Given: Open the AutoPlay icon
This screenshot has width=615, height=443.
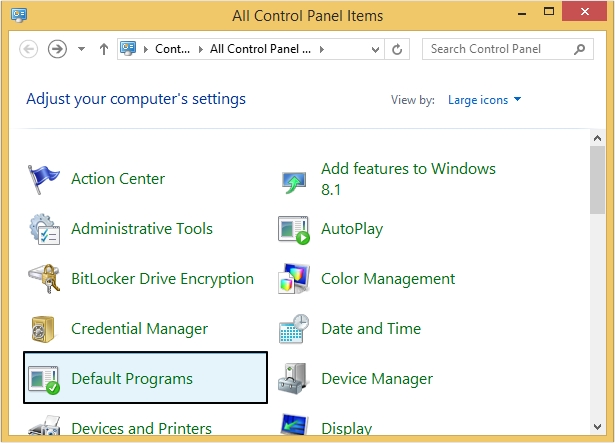Looking at the screenshot, I should pyautogui.click(x=294, y=230).
